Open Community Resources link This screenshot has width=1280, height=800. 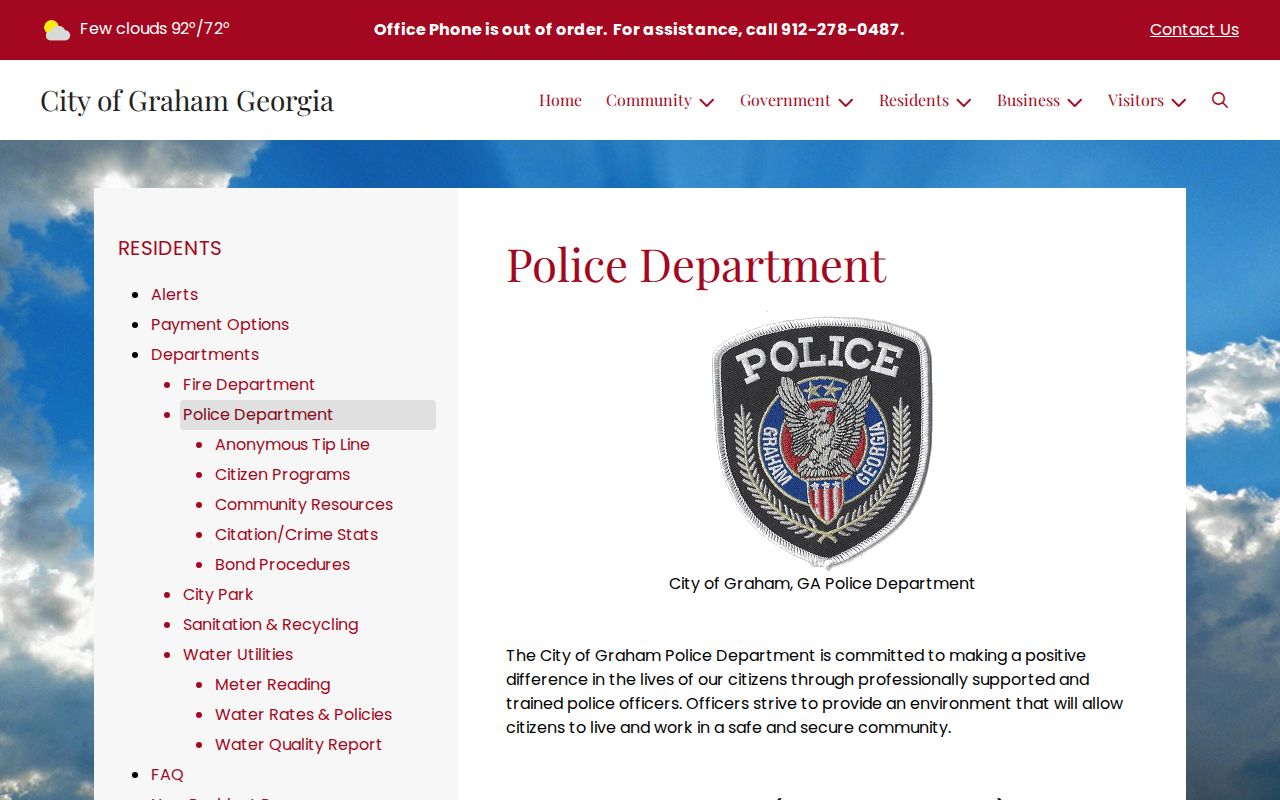click(304, 504)
